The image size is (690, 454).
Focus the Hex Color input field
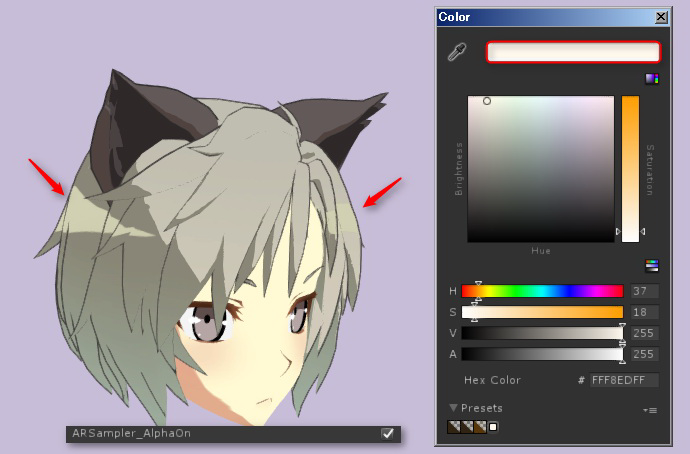pos(624,381)
